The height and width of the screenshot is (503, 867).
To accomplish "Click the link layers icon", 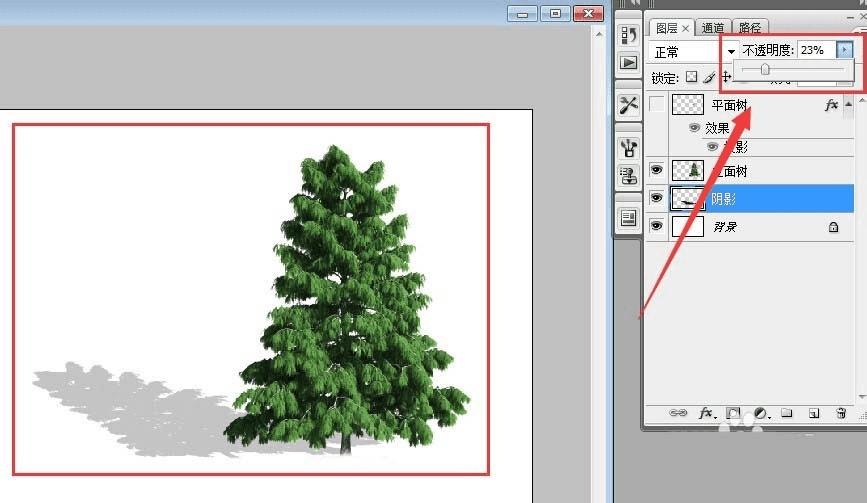I will coord(678,413).
